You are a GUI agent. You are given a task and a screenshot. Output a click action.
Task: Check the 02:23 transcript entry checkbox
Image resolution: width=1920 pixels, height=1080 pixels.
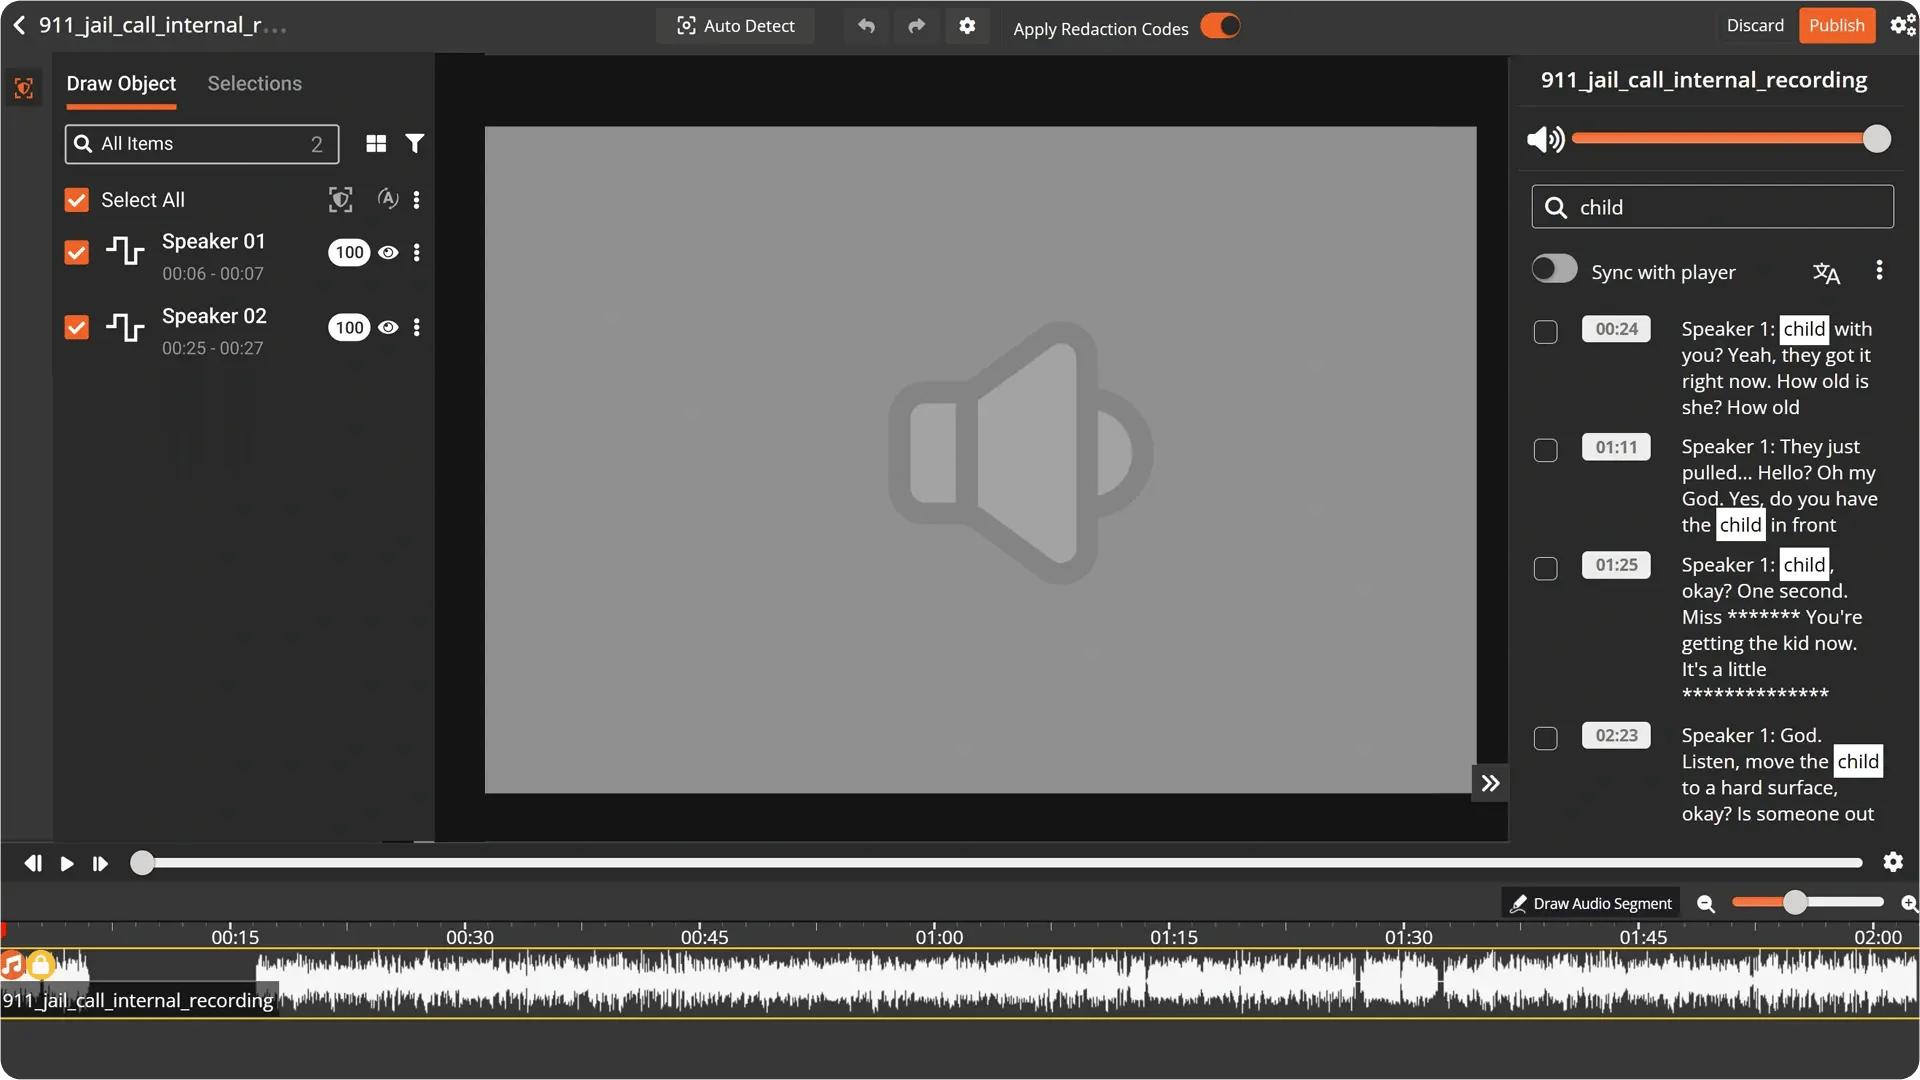pyautogui.click(x=1545, y=738)
